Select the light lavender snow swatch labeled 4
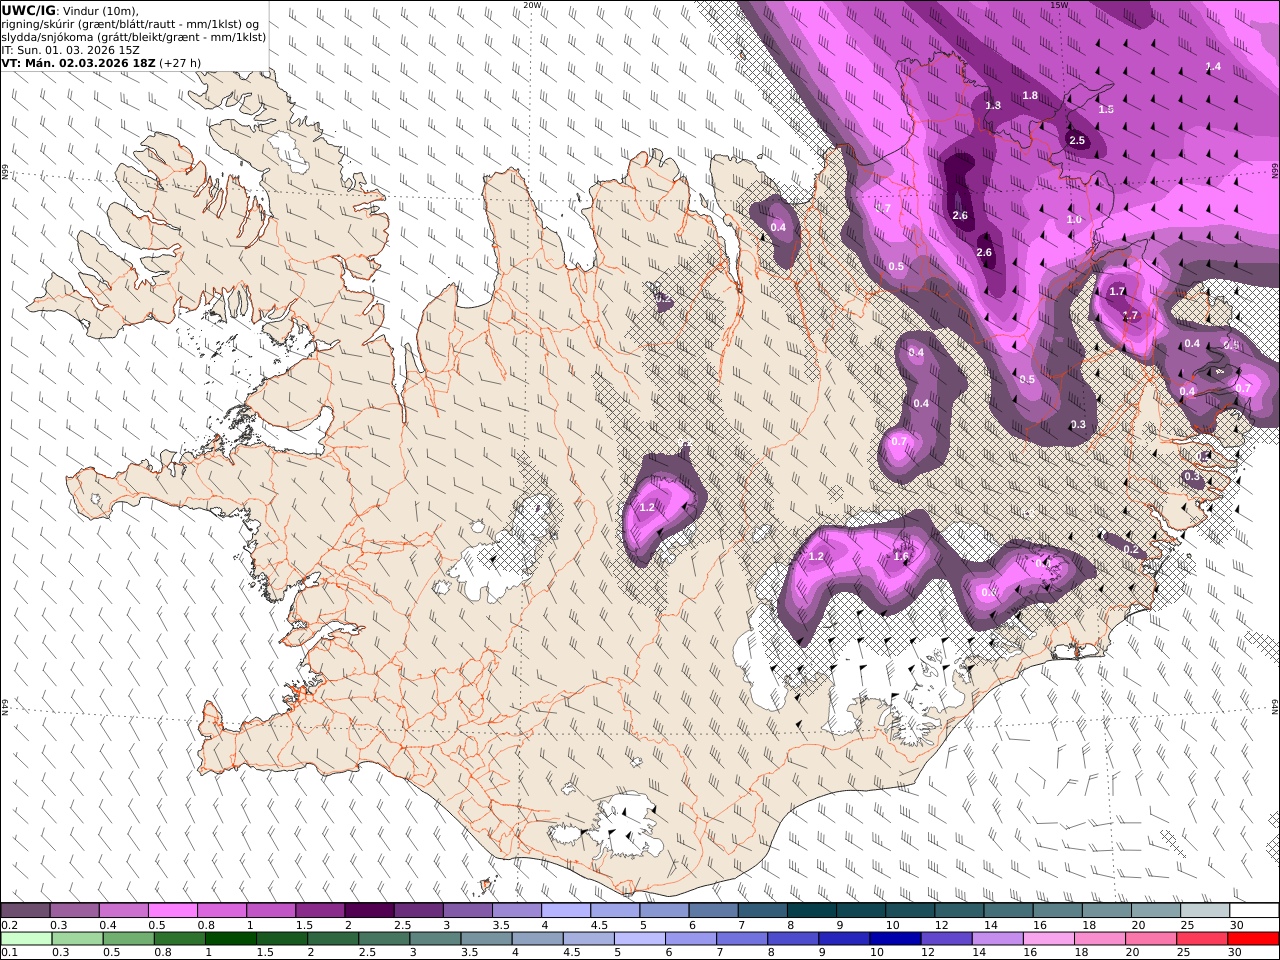 coord(565,910)
